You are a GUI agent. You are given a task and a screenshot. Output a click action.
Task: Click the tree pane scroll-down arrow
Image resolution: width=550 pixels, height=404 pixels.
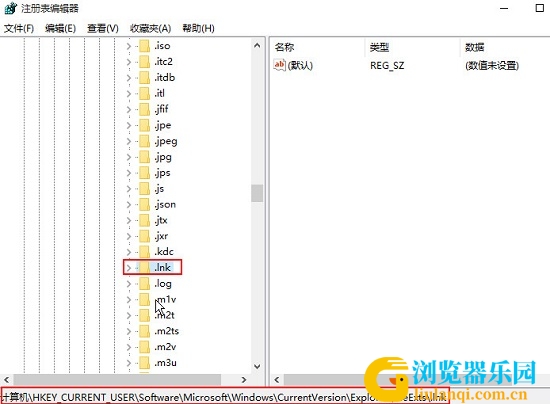257,366
